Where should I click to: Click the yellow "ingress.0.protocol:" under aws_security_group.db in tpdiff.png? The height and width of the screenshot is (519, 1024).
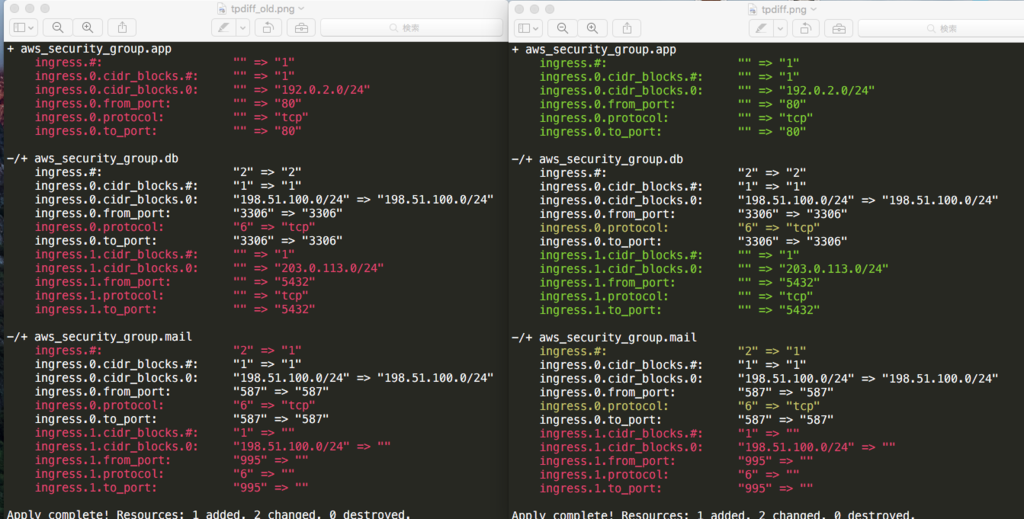pyautogui.click(x=604, y=228)
